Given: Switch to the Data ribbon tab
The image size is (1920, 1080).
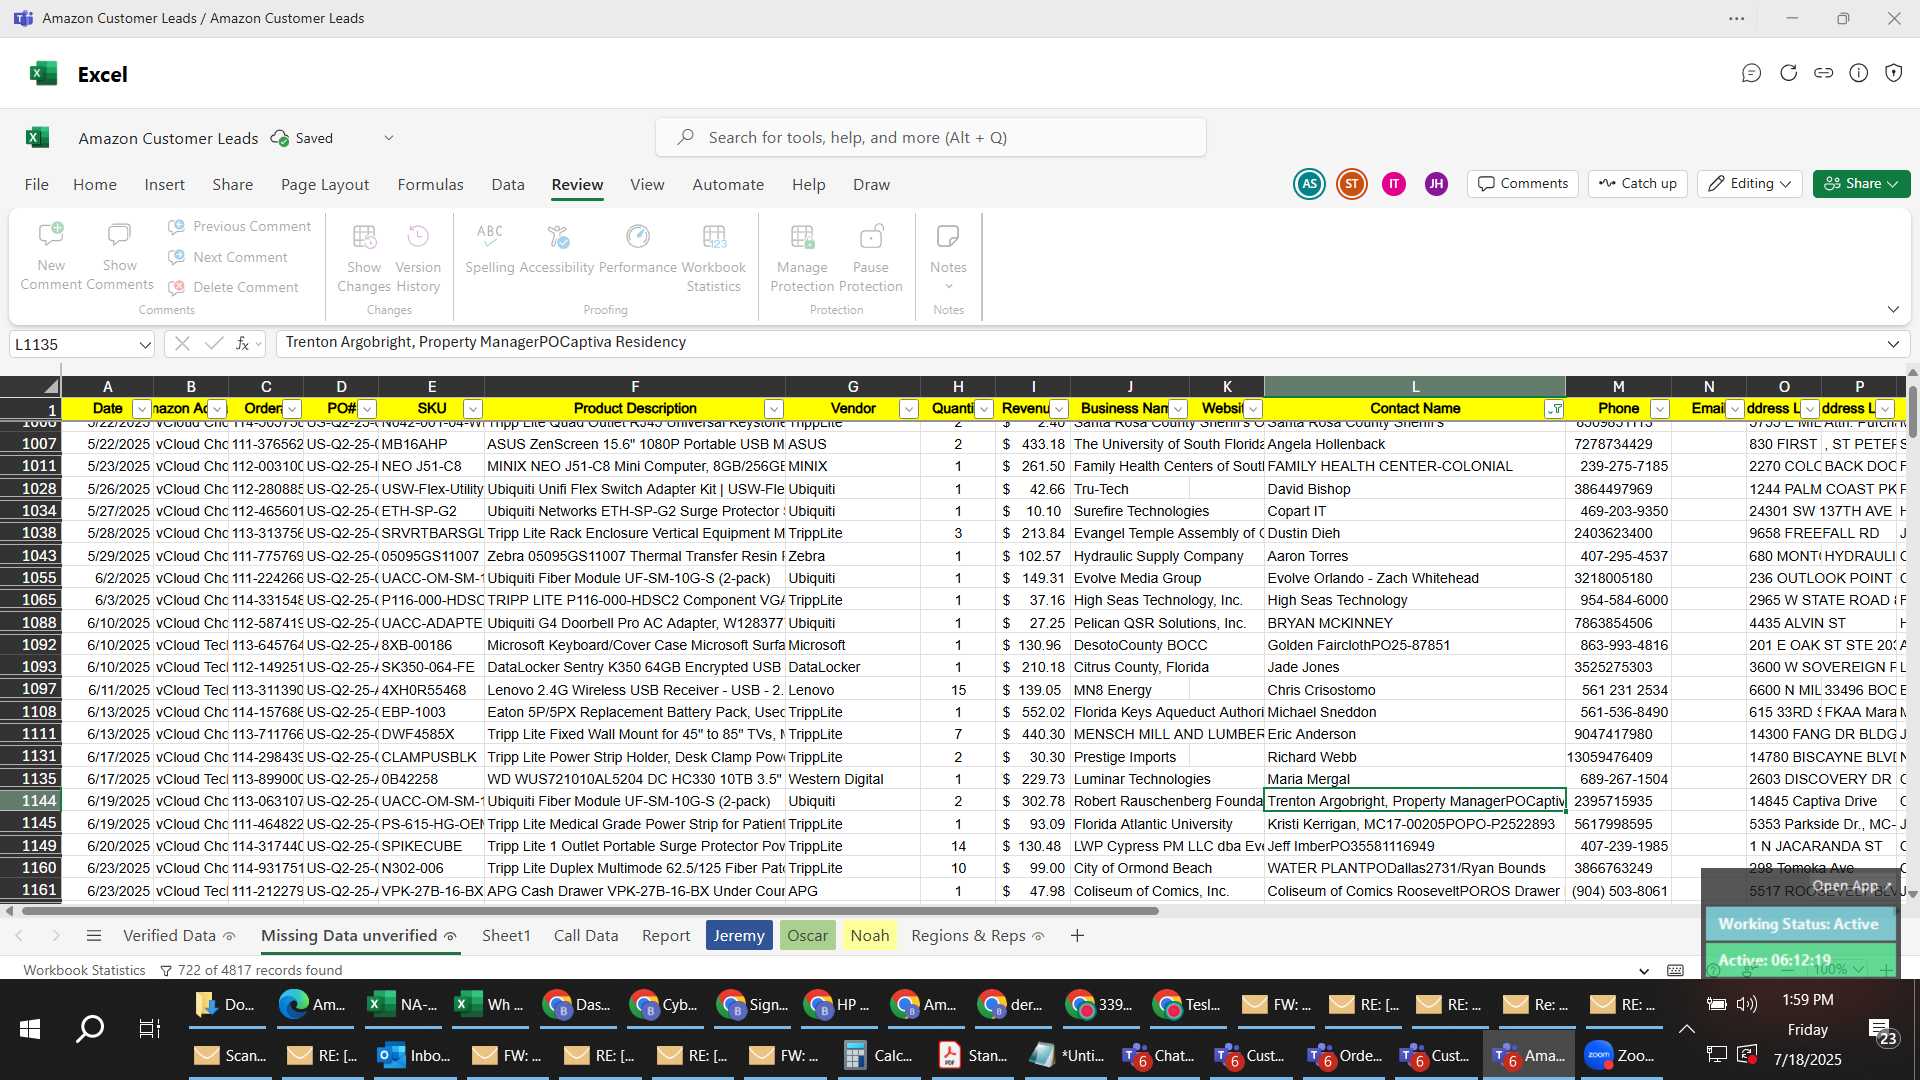Looking at the screenshot, I should (x=508, y=185).
